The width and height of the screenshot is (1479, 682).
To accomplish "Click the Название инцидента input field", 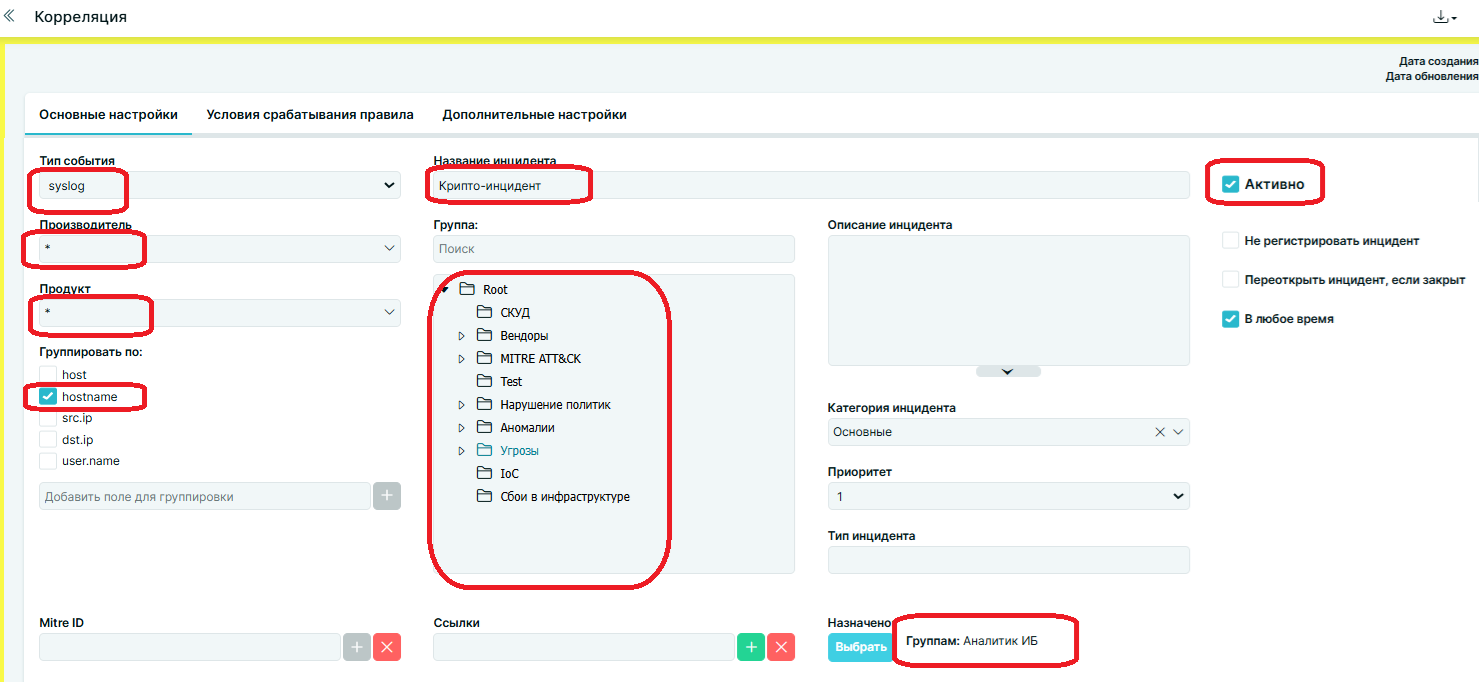I will [810, 185].
